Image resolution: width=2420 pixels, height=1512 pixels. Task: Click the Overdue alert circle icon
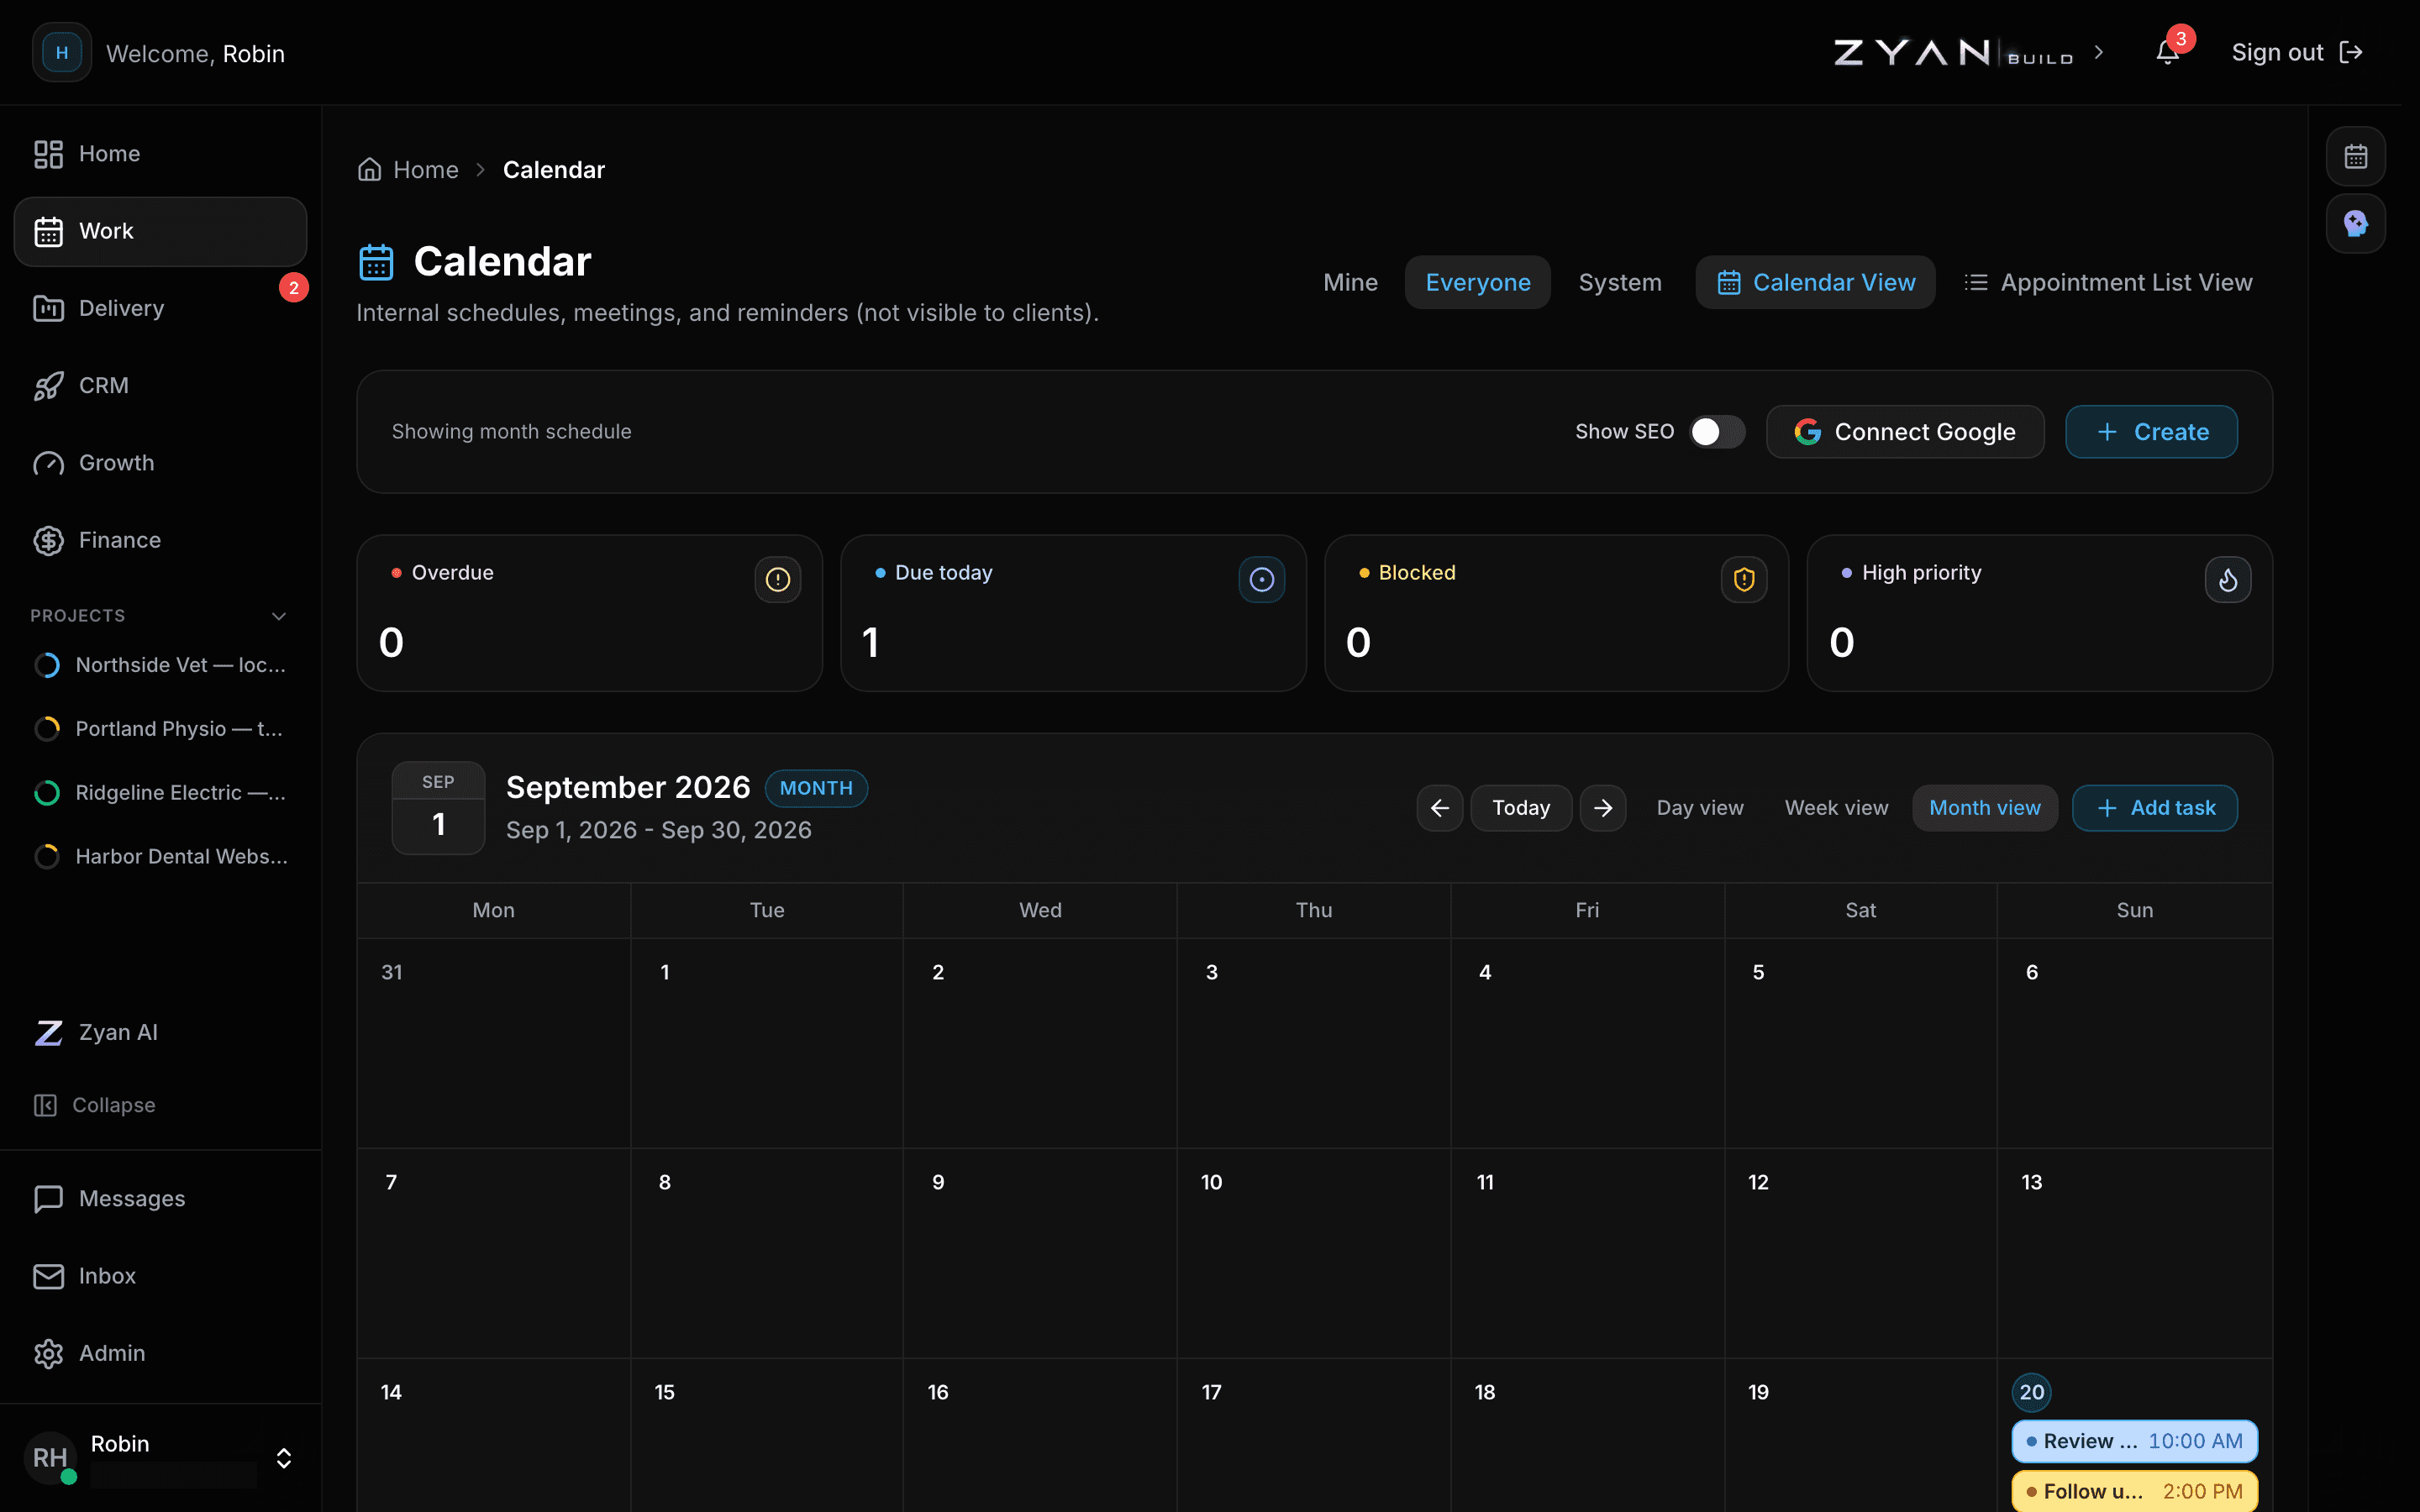tap(777, 579)
